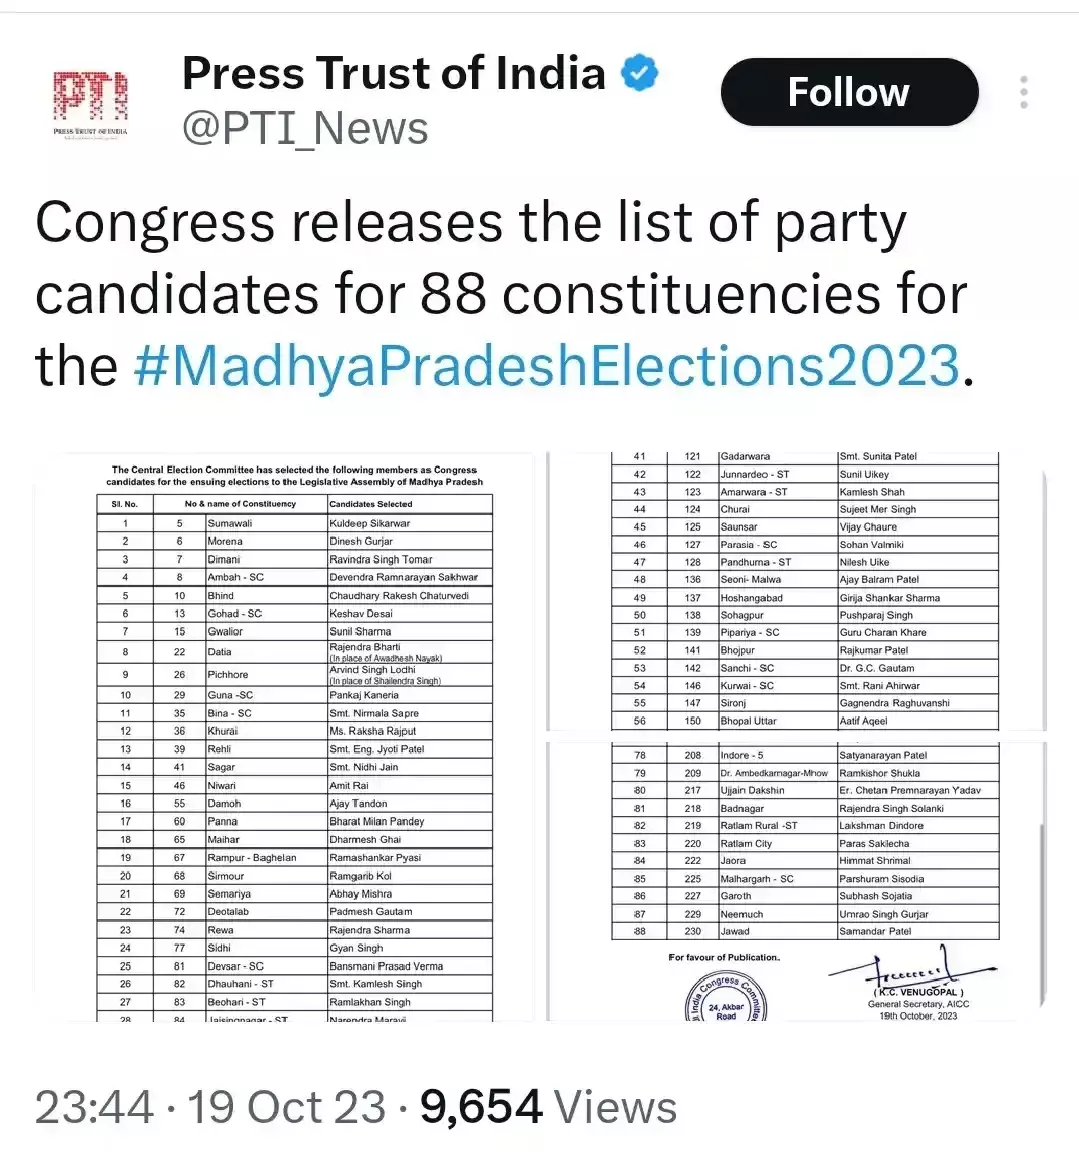The height and width of the screenshot is (1167, 1079).
Task: Click the Candidates Selected column header
Action: pyautogui.click(x=371, y=504)
